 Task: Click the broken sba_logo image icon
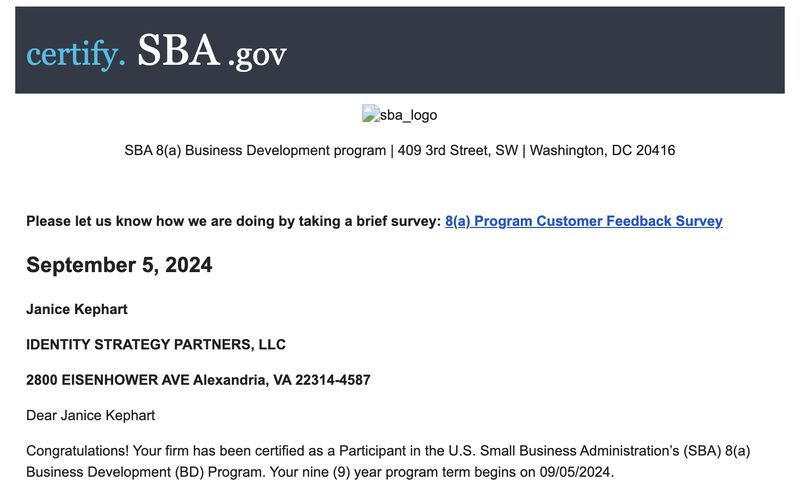[x=370, y=113]
